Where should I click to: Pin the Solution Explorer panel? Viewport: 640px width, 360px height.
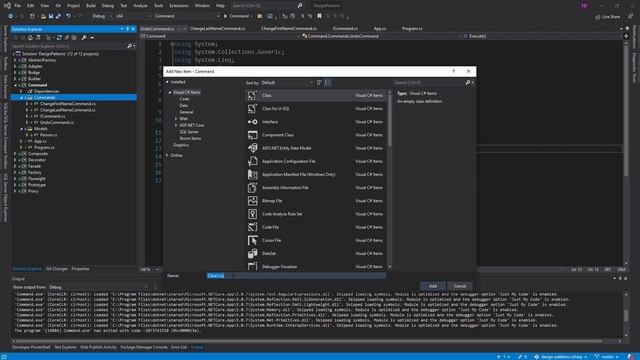pos(127,29)
